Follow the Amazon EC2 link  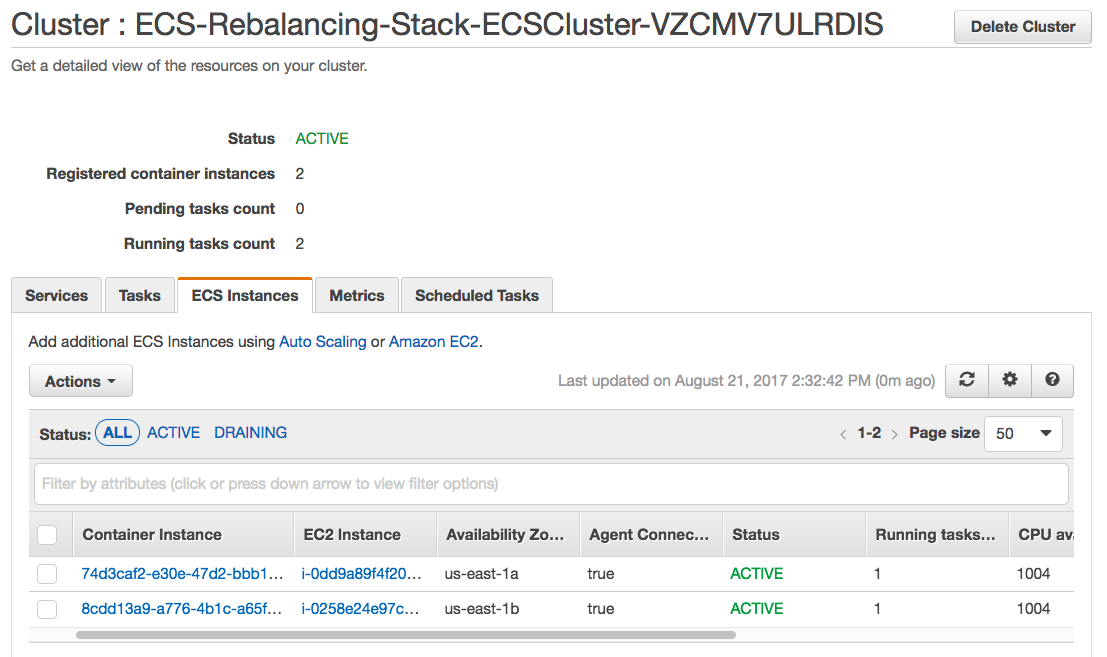[433, 342]
